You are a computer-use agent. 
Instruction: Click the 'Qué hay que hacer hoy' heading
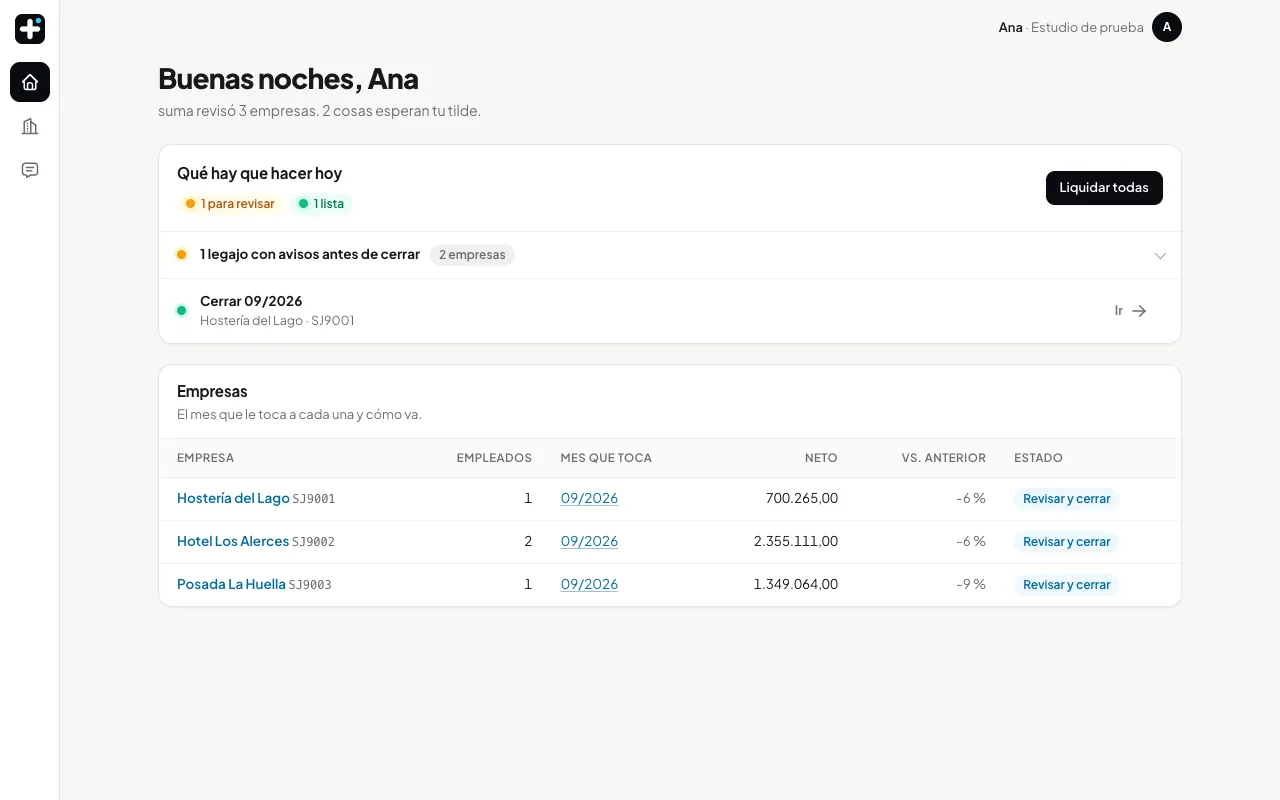click(259, 173)
